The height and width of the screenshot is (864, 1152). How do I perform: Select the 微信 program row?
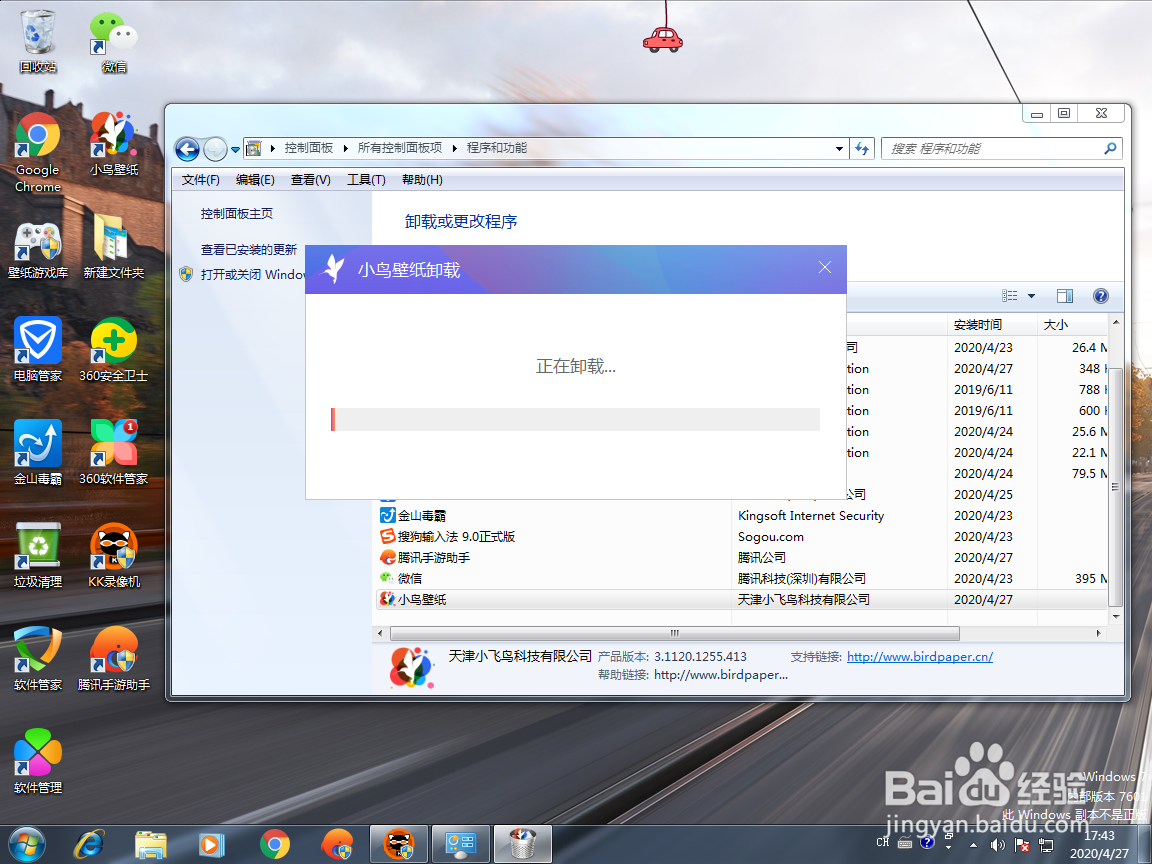tap(742, 579)
